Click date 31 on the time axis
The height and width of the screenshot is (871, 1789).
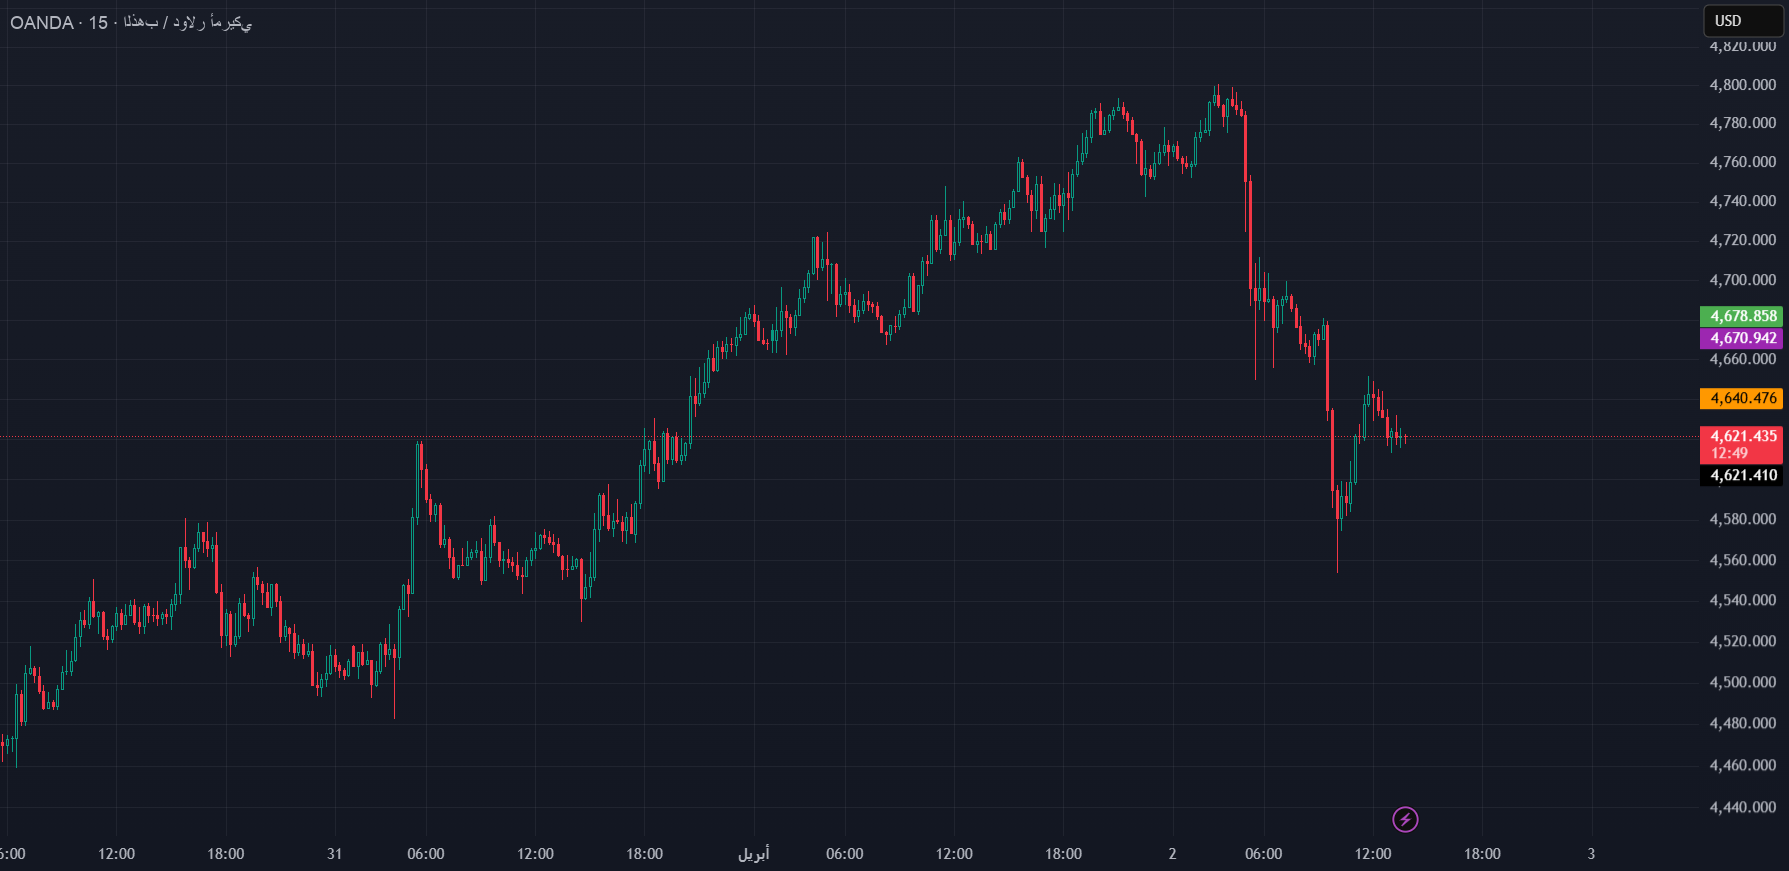(334, 854)
